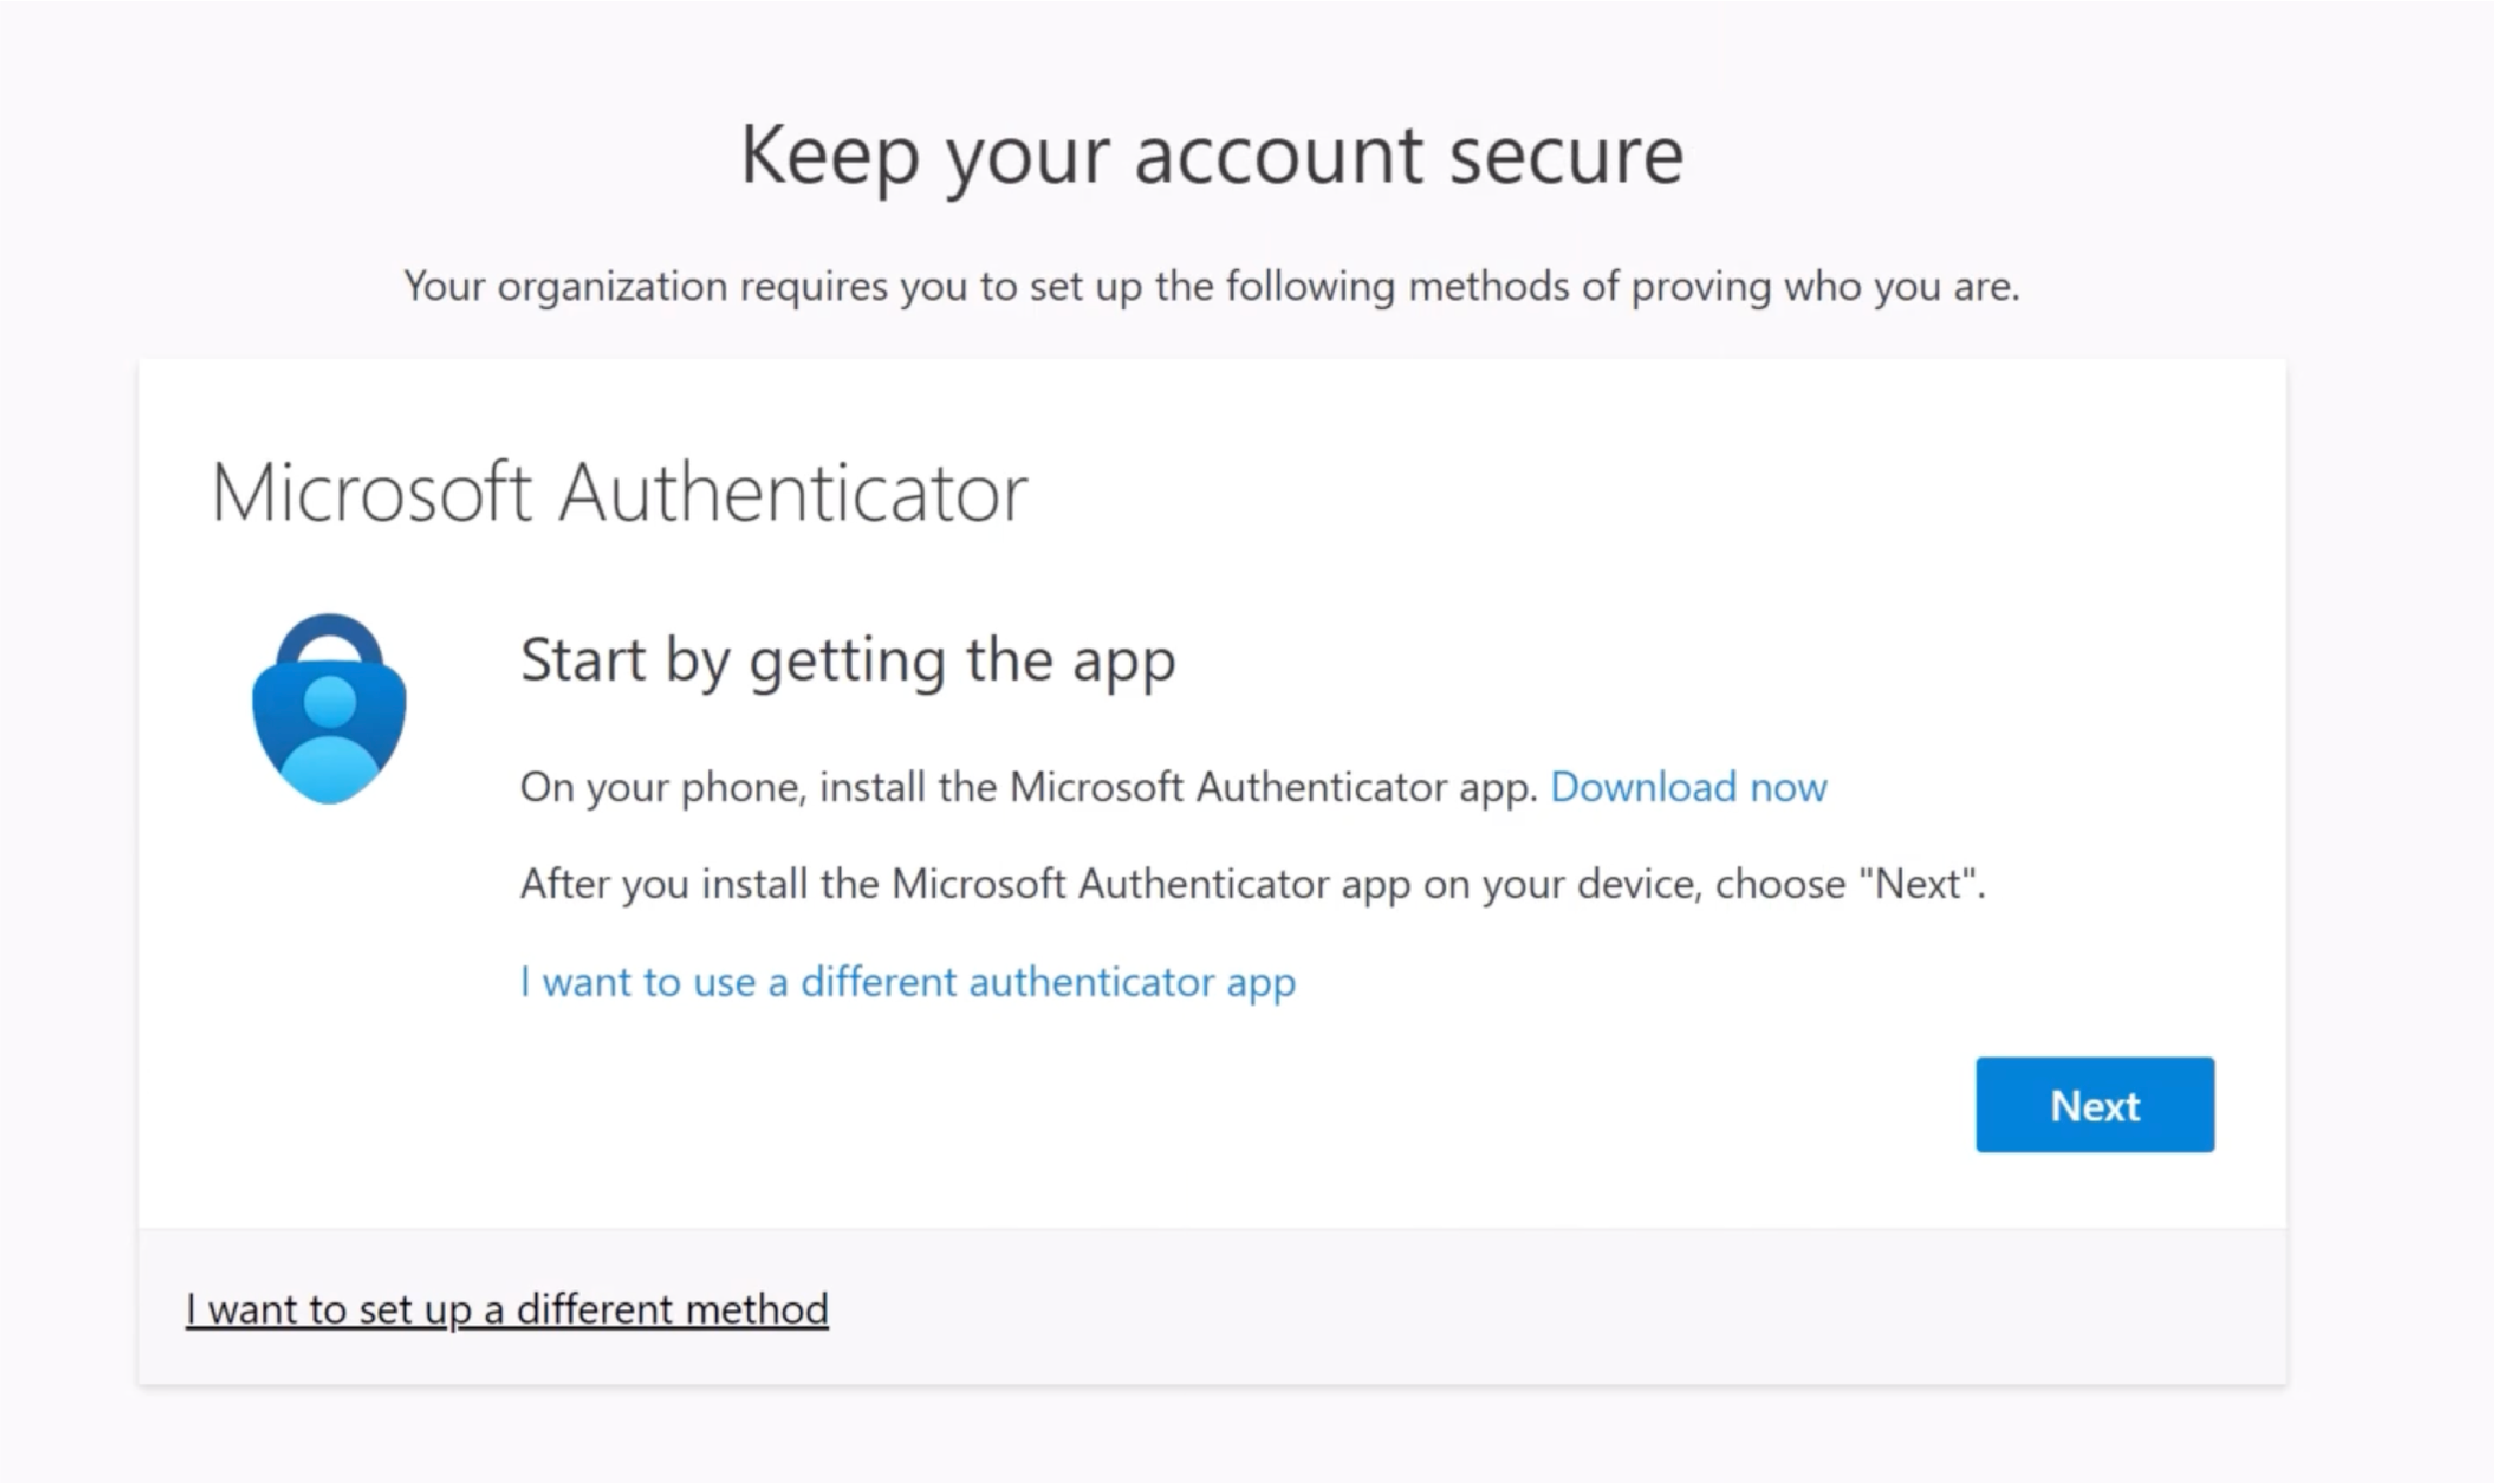Viewport: 2495px width, 1484px height.
Task: Click the 'After you install' instruction sentence
Action: [x=1252, y=885]
